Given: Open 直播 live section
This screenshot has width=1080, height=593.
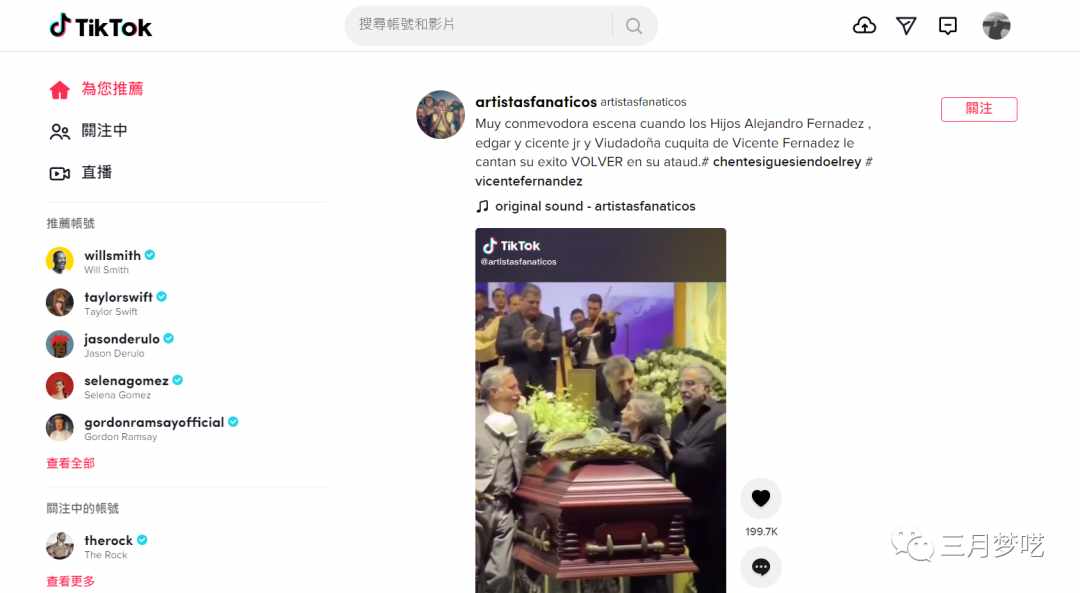Looking at the screenshot, I should point(81,172).
